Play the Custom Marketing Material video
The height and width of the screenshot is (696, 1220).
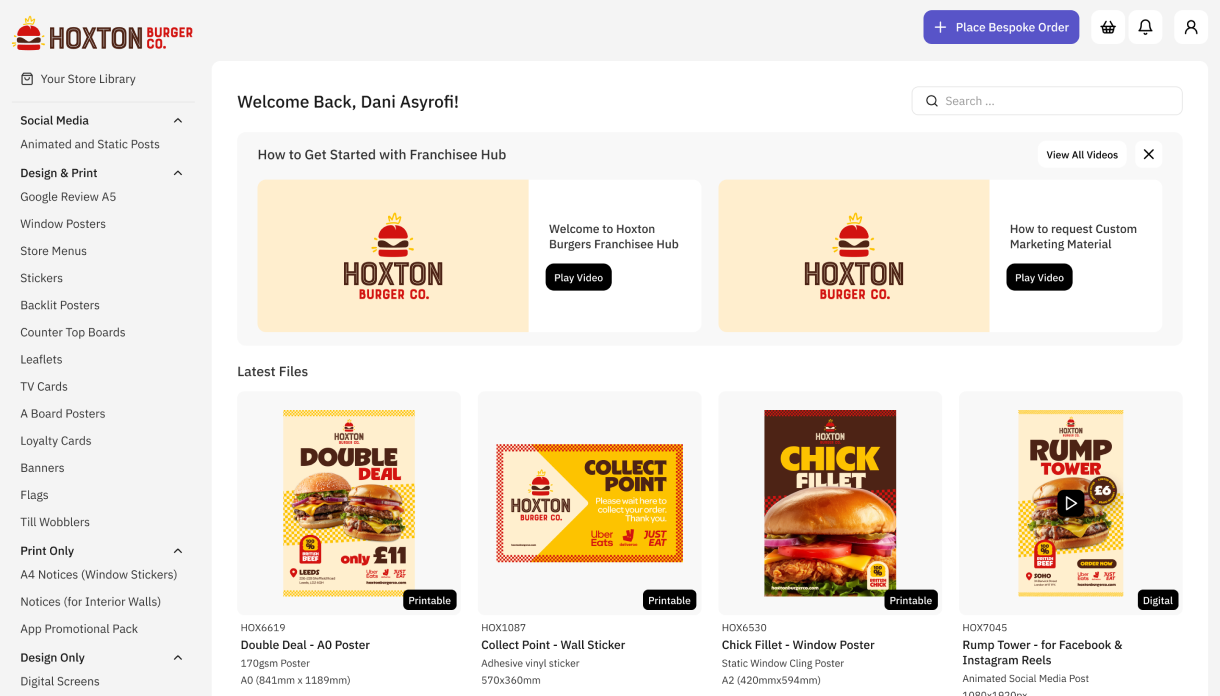point(1039,277)
